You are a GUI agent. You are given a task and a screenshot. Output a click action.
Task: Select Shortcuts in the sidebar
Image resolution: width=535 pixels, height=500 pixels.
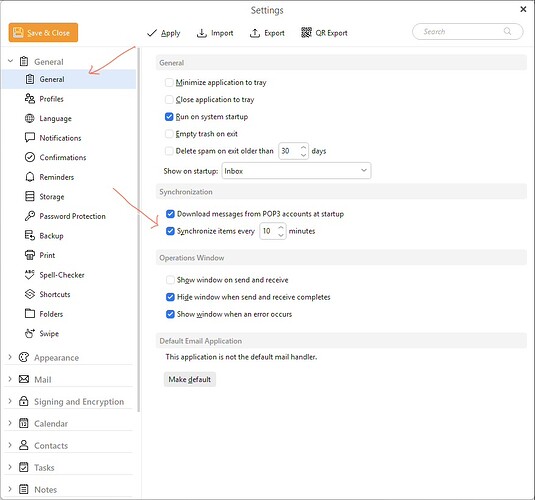(55, 294)
